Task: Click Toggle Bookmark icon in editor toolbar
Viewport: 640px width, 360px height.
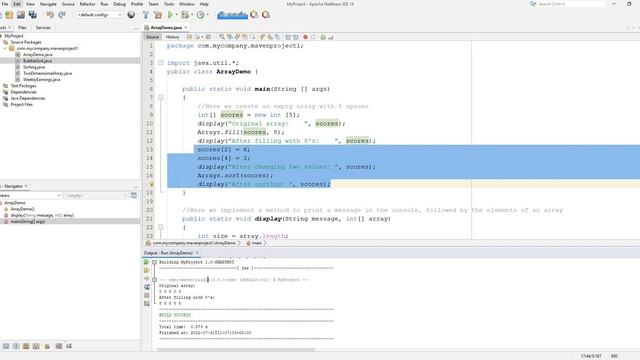Action: point(278,37)
